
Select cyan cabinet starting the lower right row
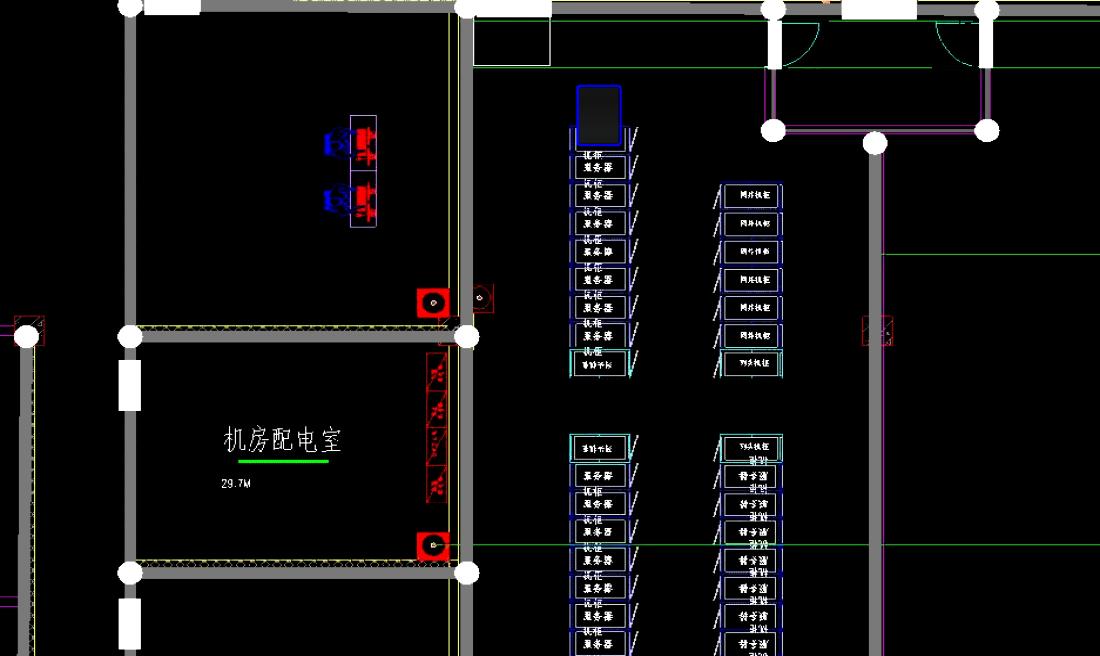pos(751,448)
